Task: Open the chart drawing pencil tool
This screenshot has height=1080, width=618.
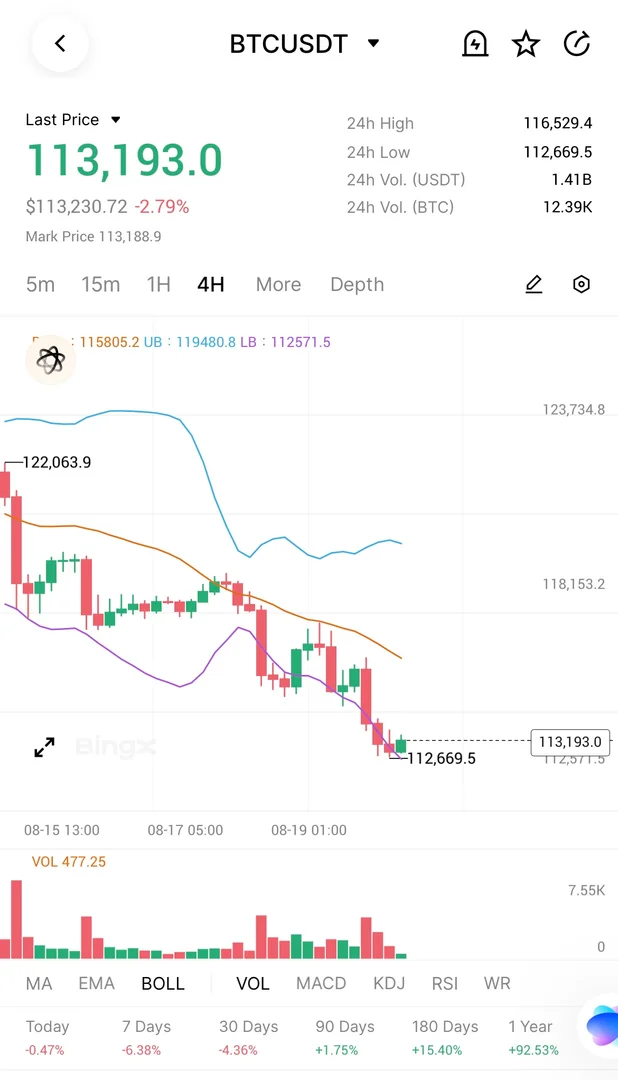Action: coord(534,285)
